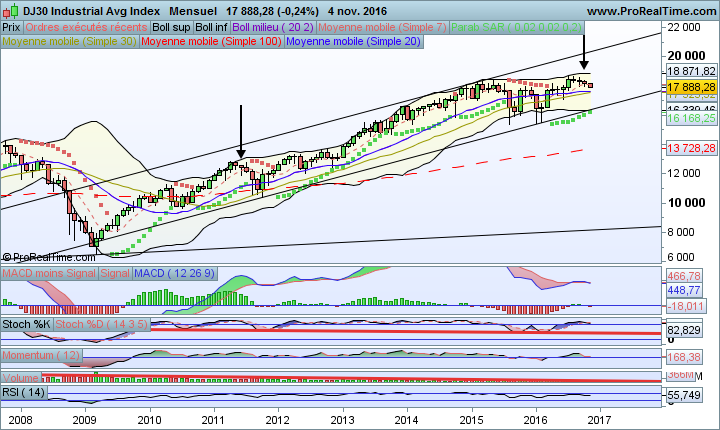The width and height of the screenshot is (720, 430).
Task: Click the 55,749 RSI value tag
Action: click(684, 395)
